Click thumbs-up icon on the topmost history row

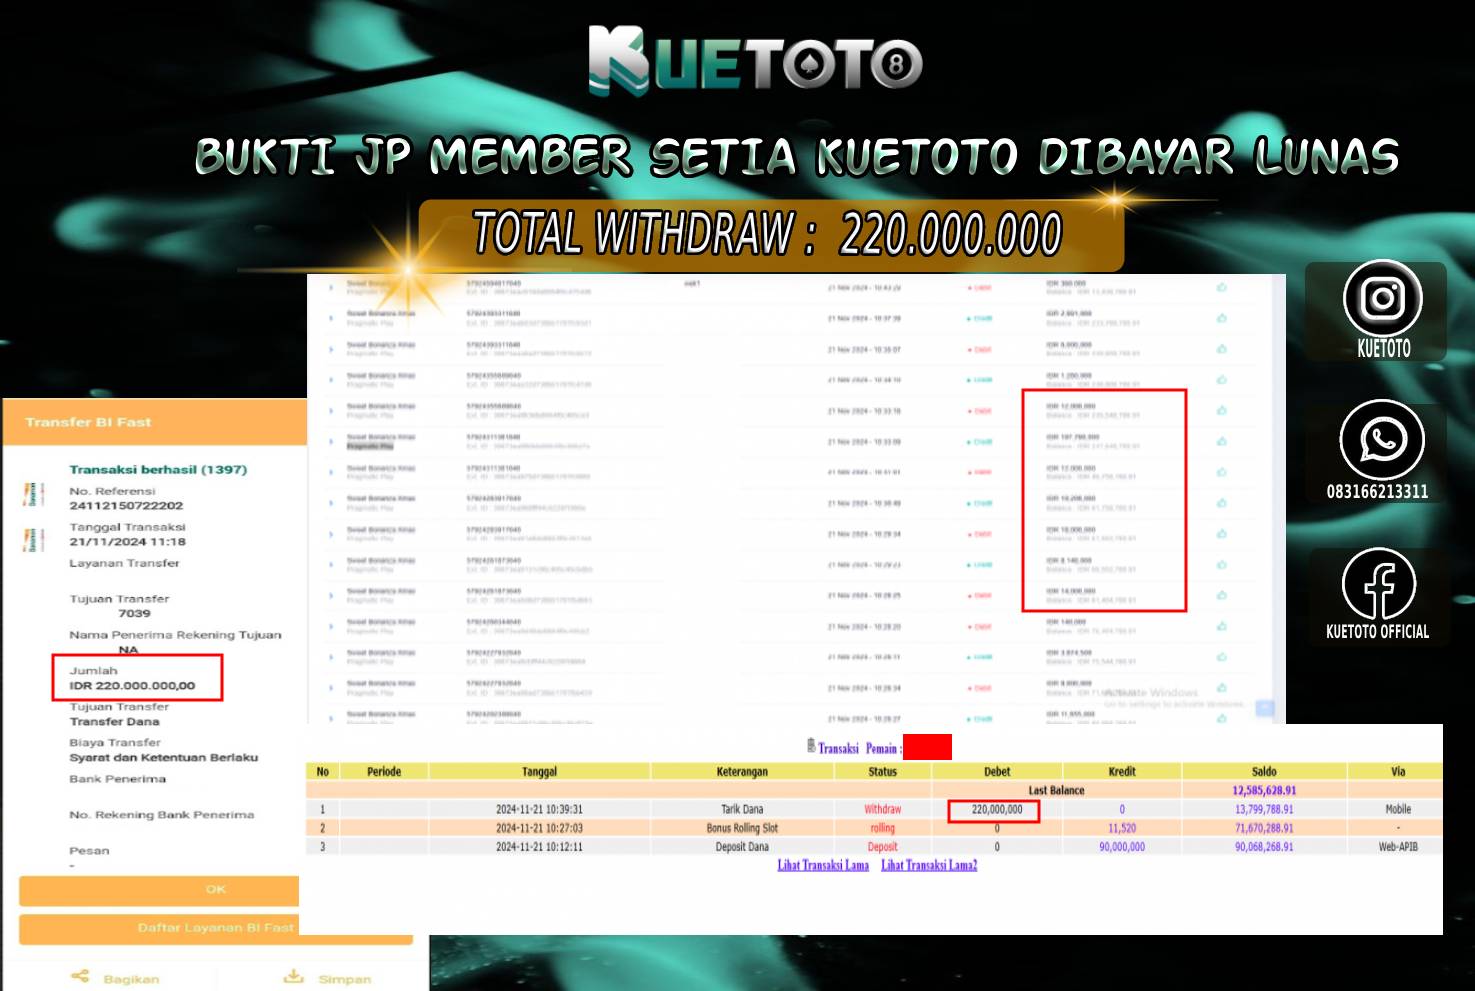coord(1221,288)
